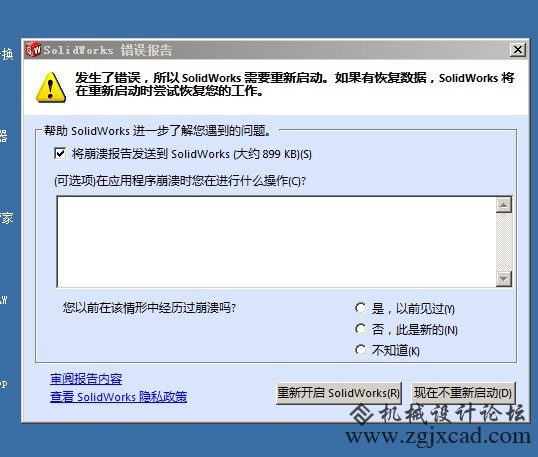Click the desktop item ending in 器
Screen dimensions: 538x457
tap(3, 136)
